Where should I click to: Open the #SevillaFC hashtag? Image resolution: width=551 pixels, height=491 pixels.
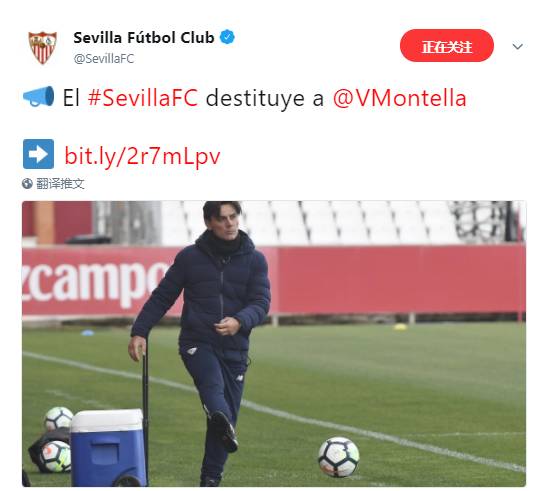click(143, 98)
